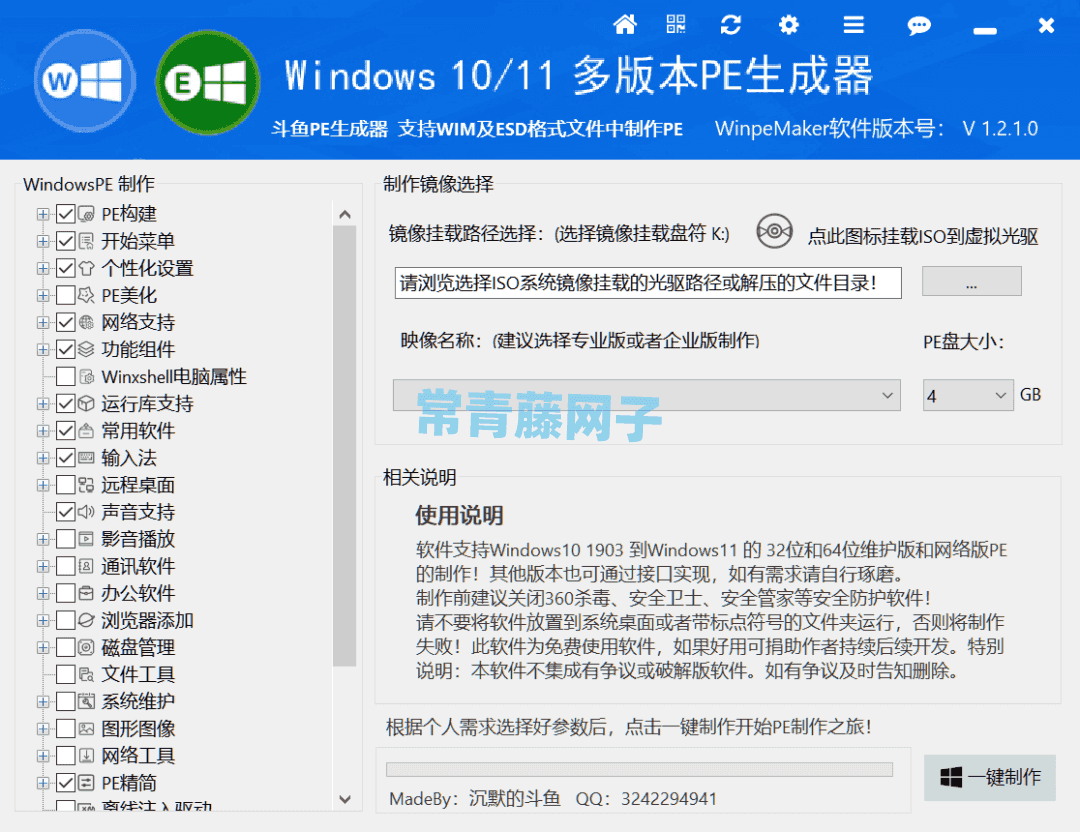Image resolution: width=1080 pixels, height=832 pixels.
Task: Click 点此图标挂载ISO到虚拟光驱 text
Action: 923,236
